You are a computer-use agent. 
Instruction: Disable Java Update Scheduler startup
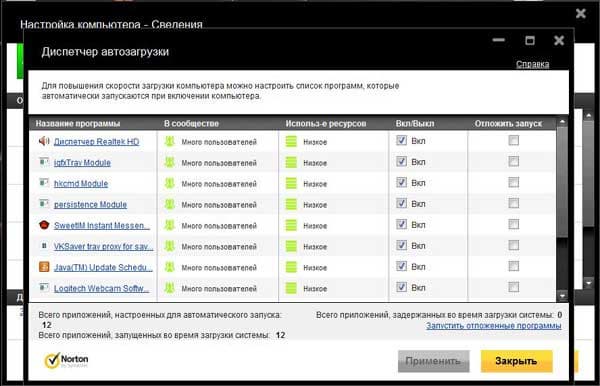tap(401, 266)
